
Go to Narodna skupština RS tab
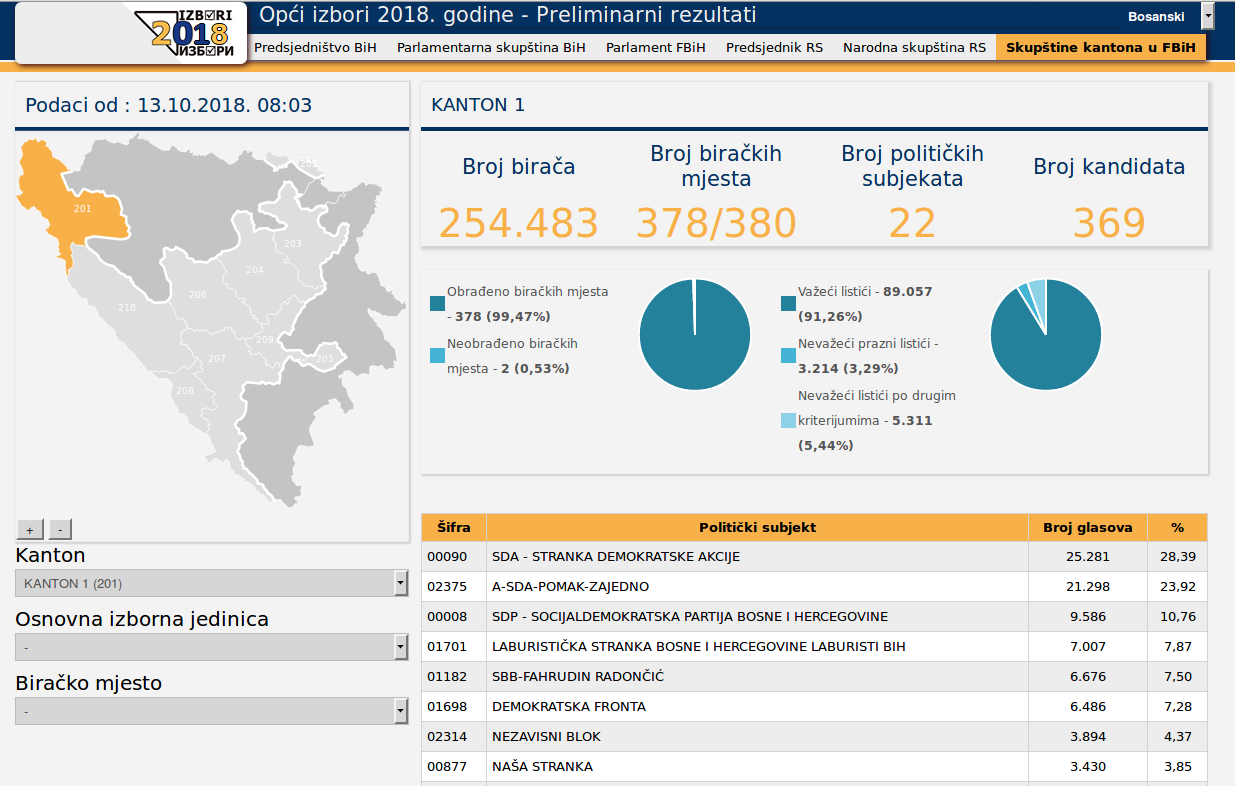[x=913, y=48]
